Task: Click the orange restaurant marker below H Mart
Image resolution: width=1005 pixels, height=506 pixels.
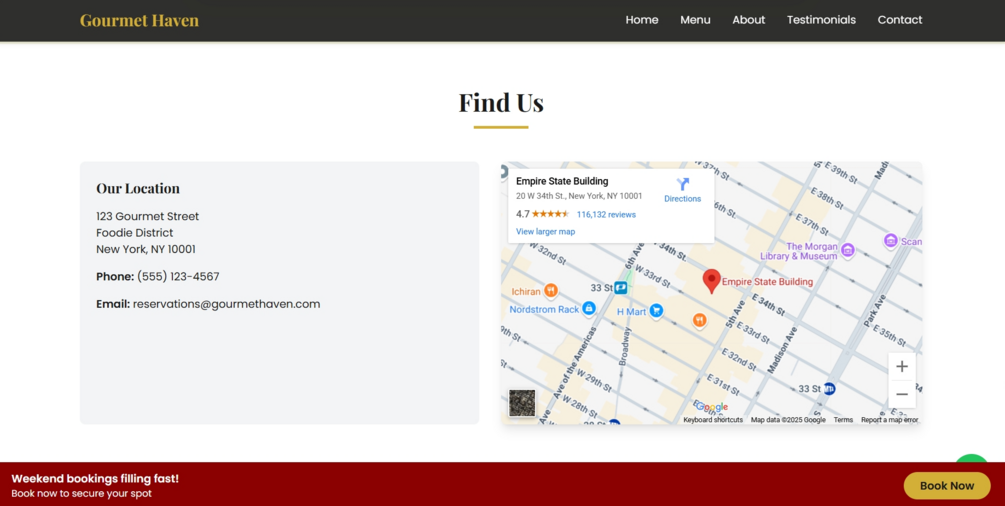Action: 699,321
